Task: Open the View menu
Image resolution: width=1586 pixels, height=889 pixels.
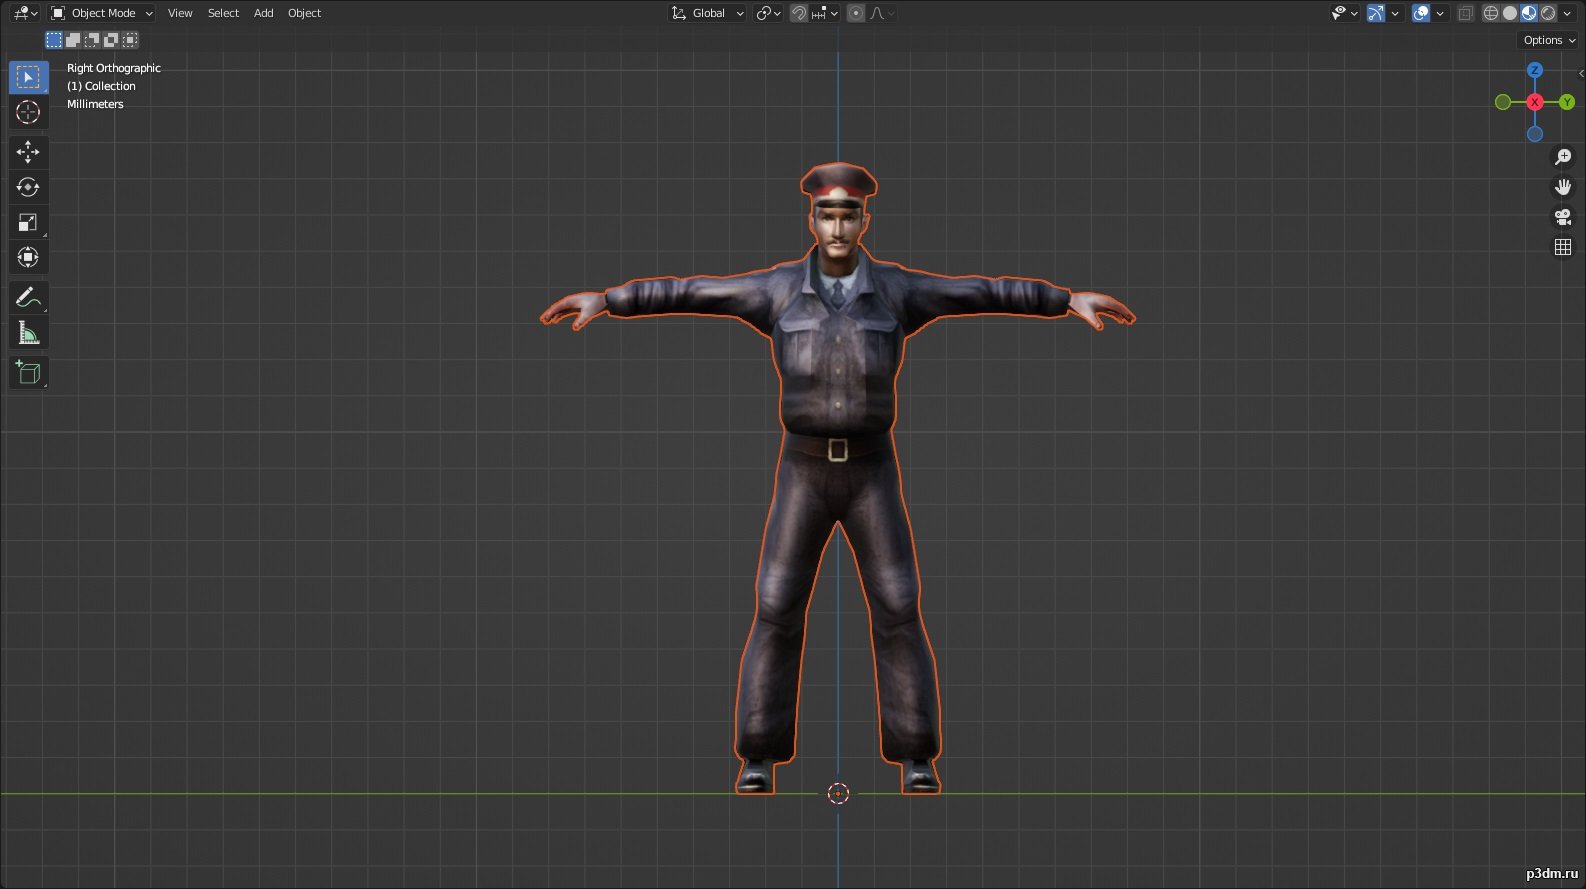Action: click(180, 13)
